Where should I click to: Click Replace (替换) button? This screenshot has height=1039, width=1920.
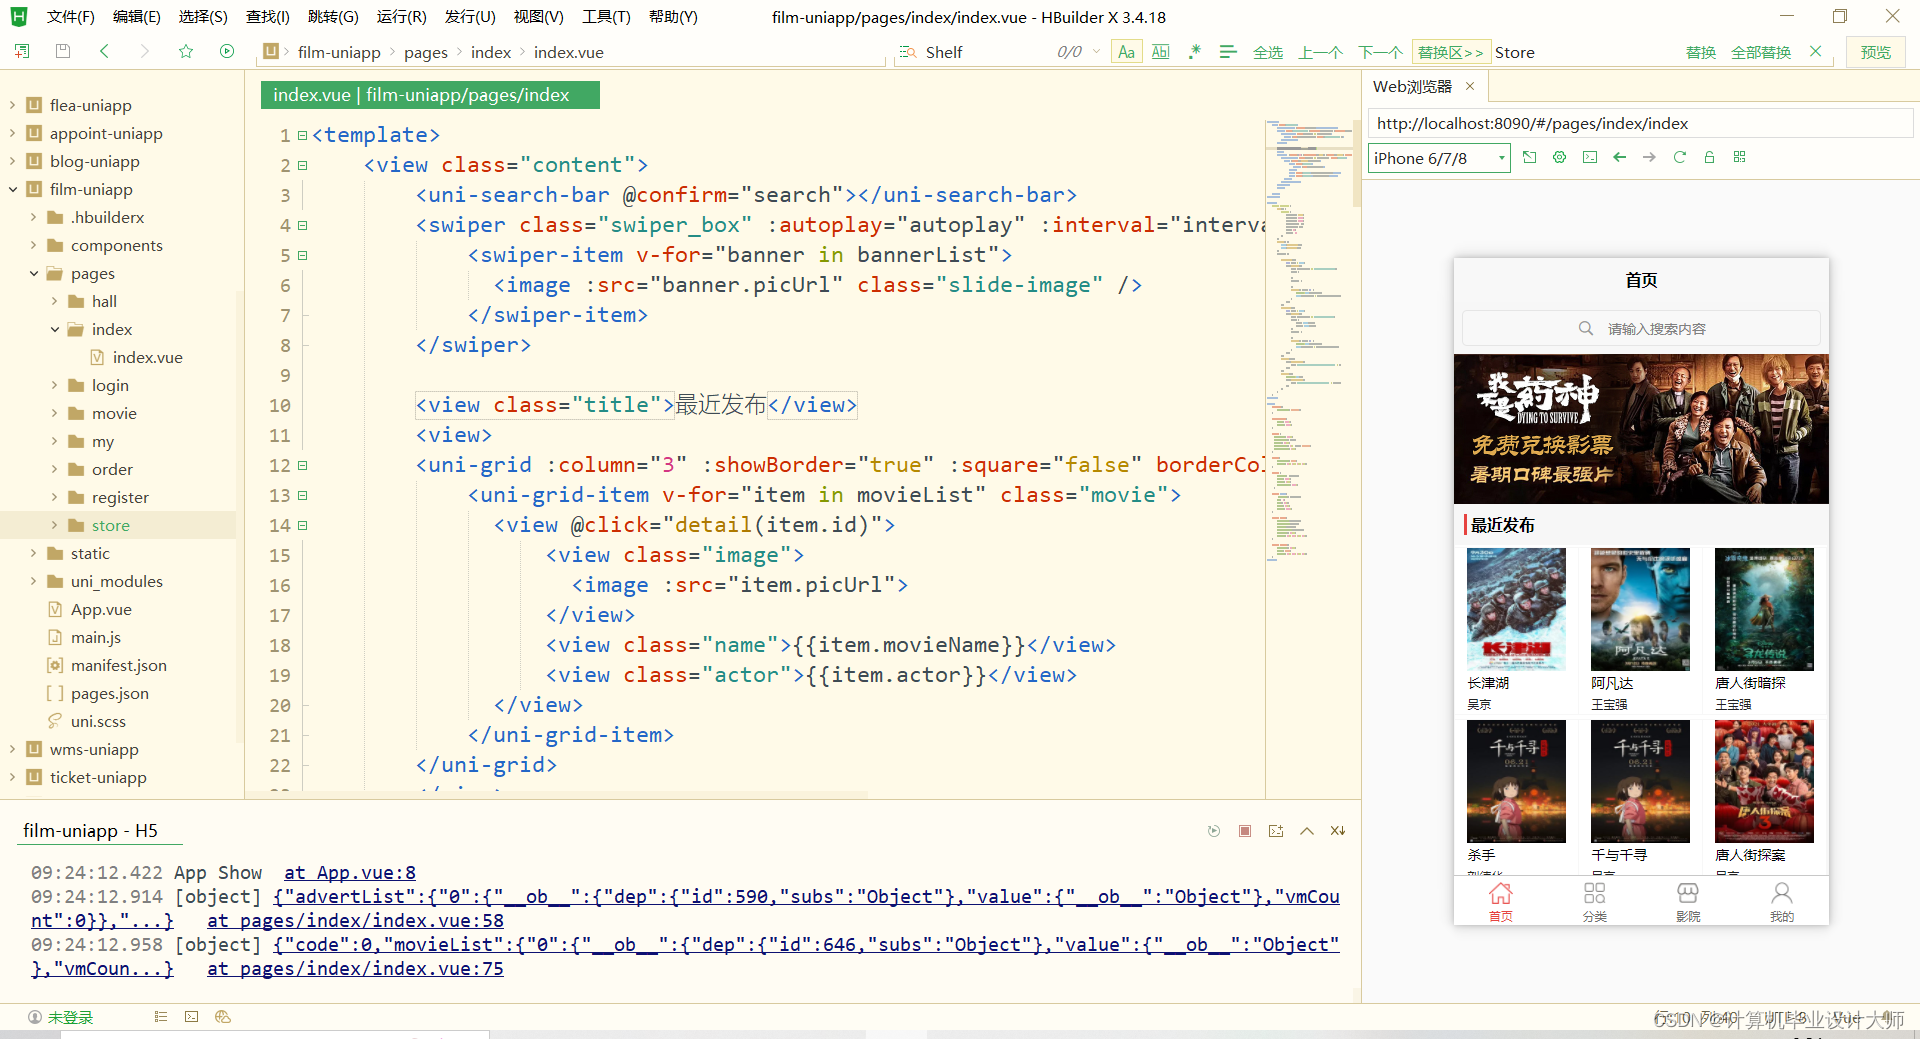(1701, 52)
